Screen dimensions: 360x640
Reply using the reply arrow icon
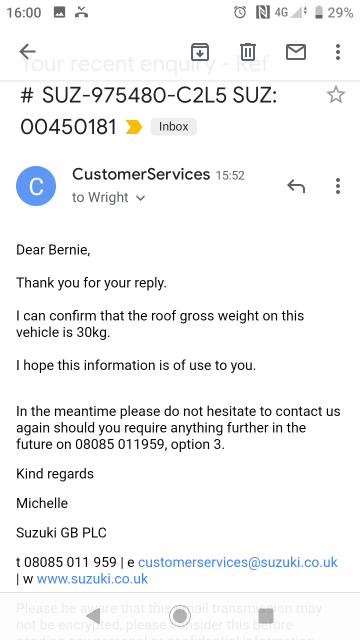click(296, 186)
